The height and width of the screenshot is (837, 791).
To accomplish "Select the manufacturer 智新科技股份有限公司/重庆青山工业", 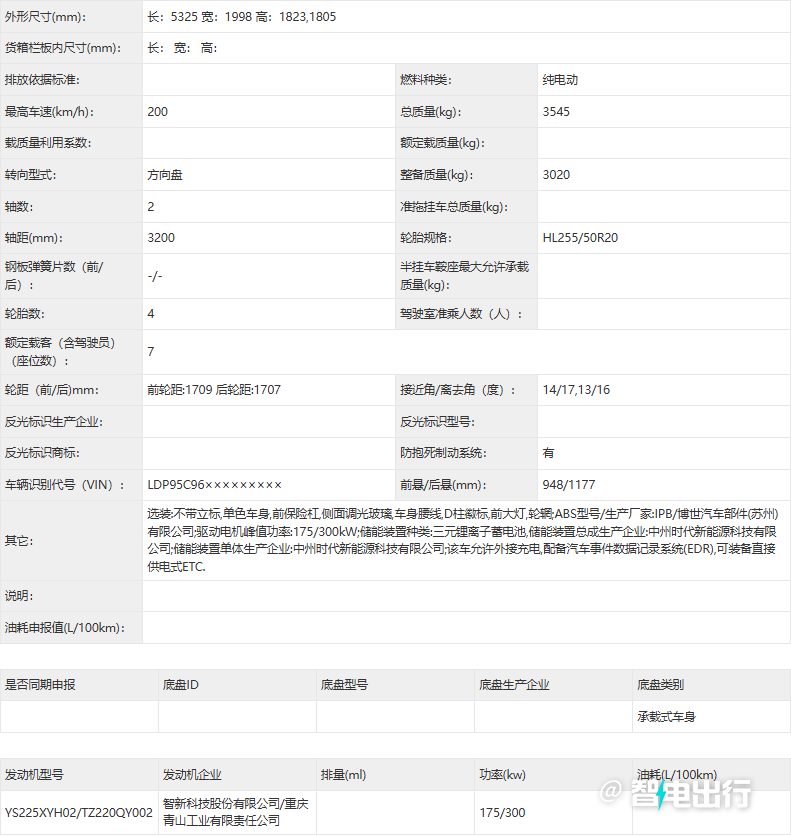I will pos(235,812).
